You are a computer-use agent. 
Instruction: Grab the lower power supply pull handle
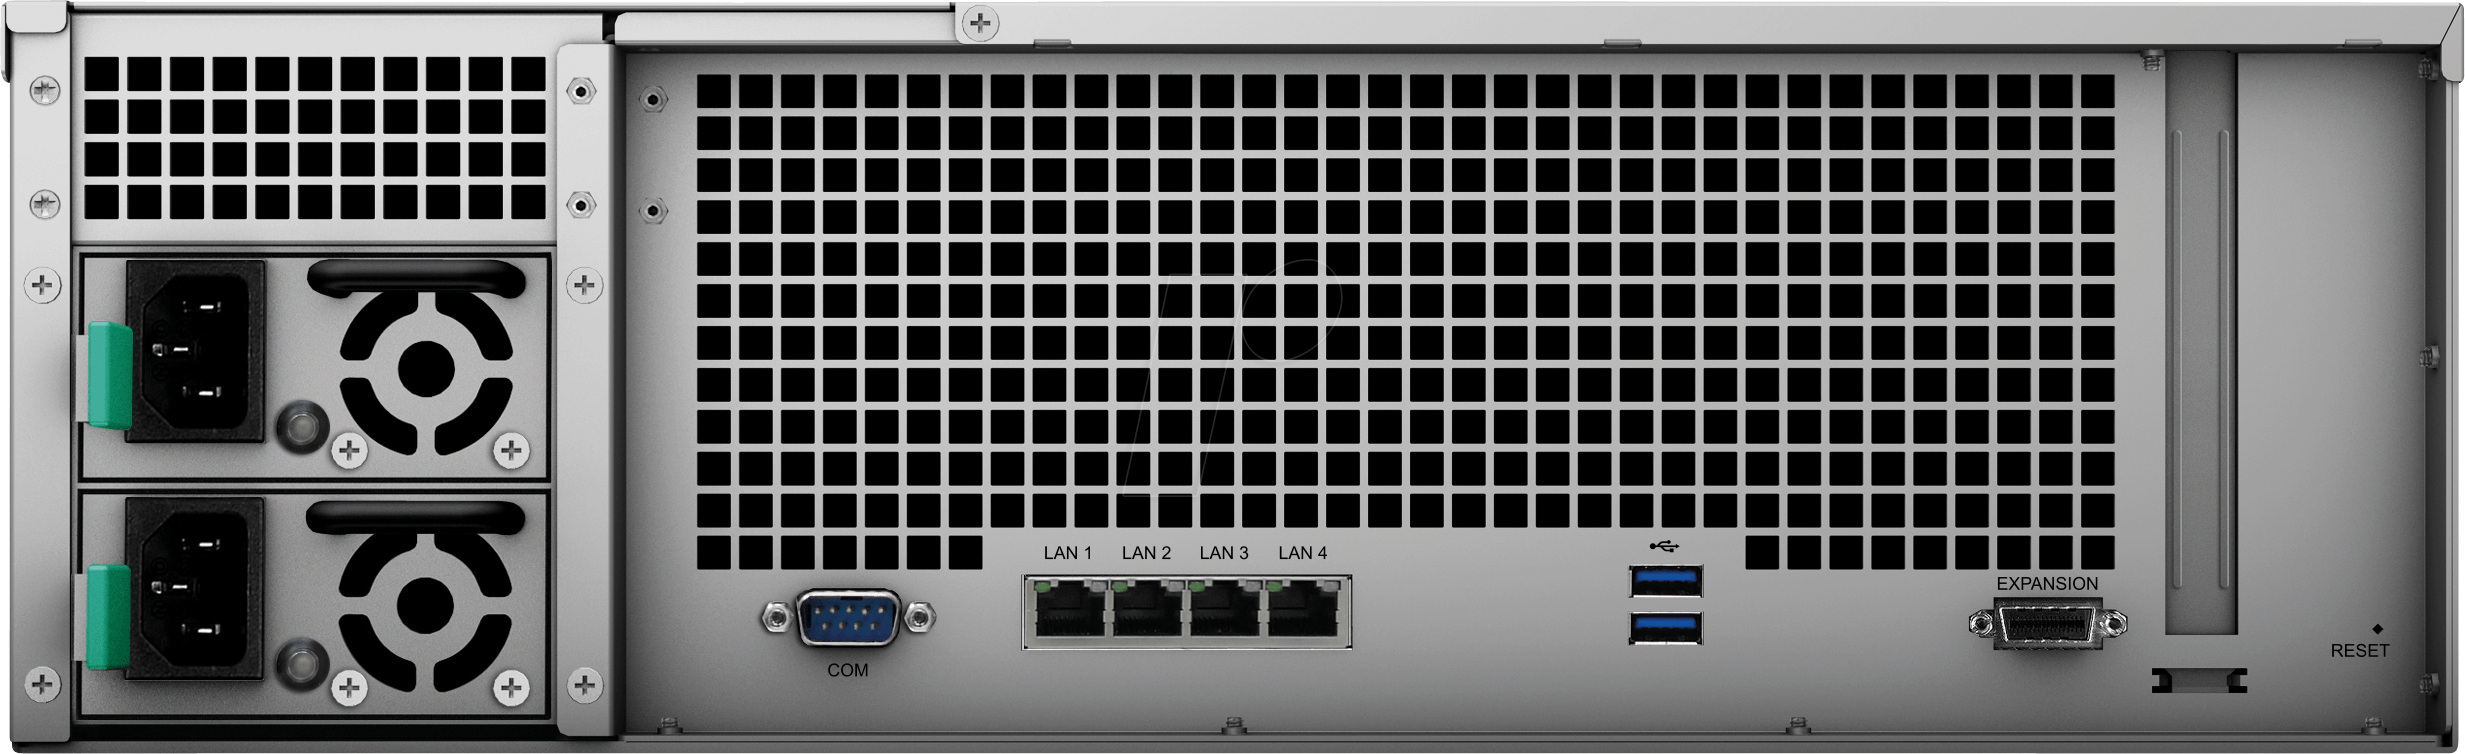coord(415,518)
